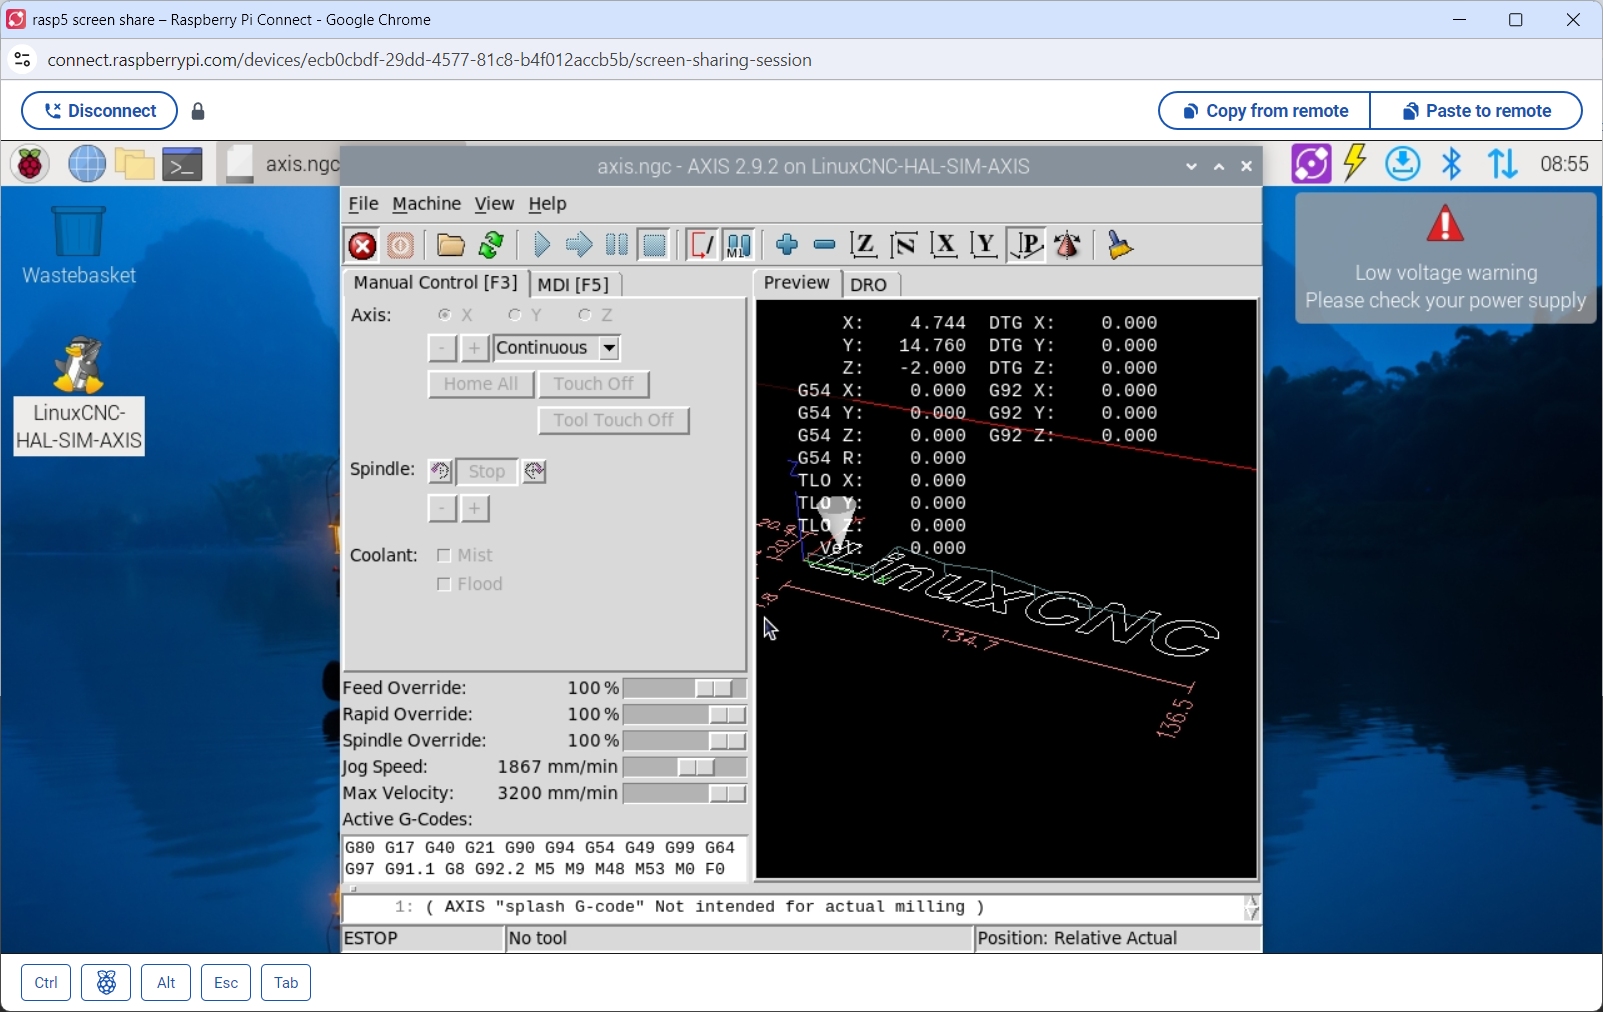Screen dimensions: 1603x1012
Task: Select the Y axis radio button
Action: pos(515,315)
